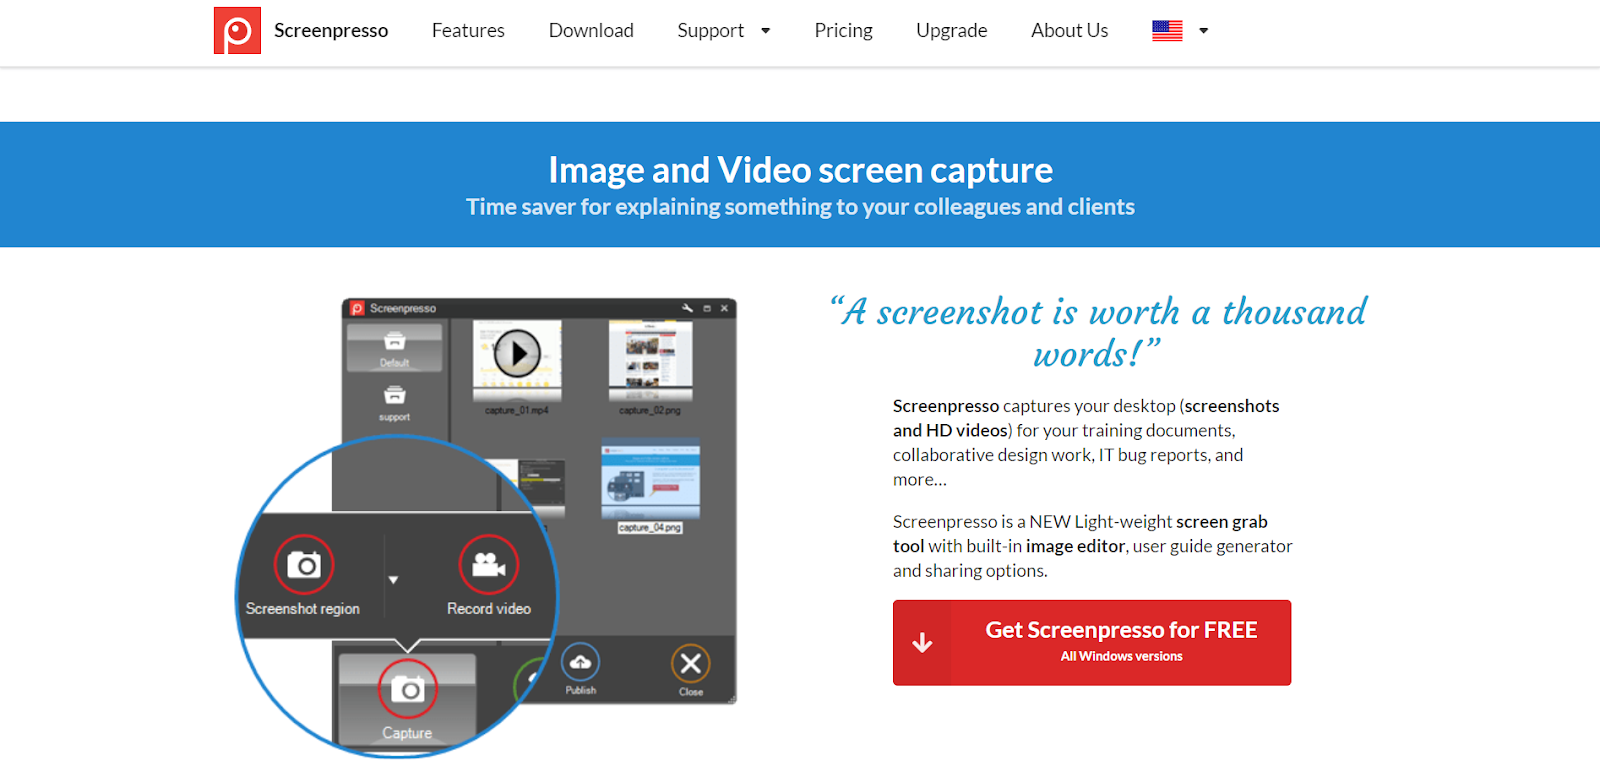
Task: Click the "capture_01.mp4" file name label
Action: tap(517, 410)
